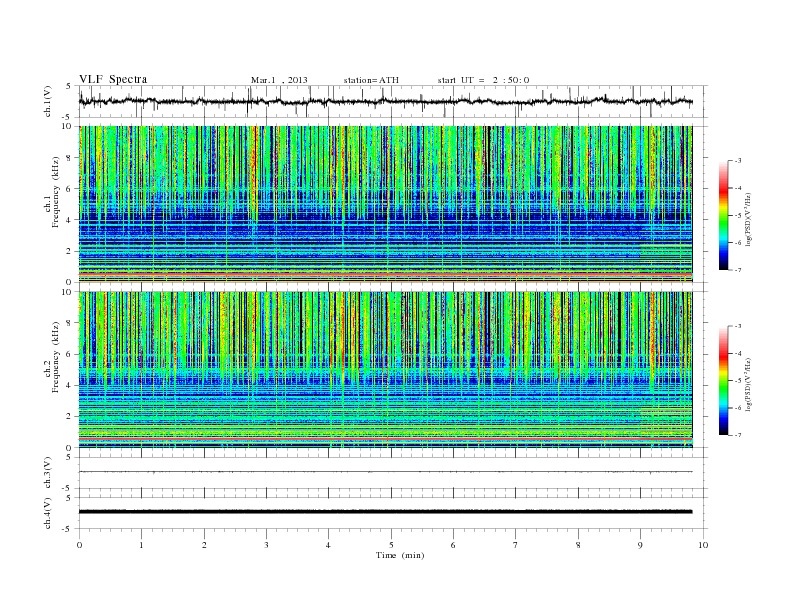Click the "ch.1(V)" waveform axis label
Screen dimensions: 792x612
(x=48, y=101)
